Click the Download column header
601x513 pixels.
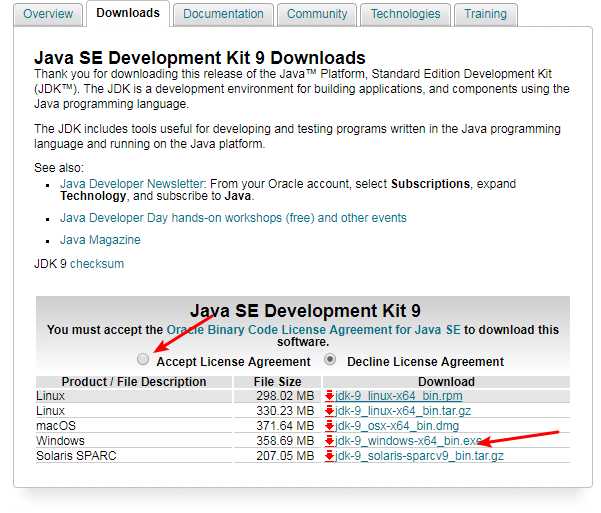[447, 381]
